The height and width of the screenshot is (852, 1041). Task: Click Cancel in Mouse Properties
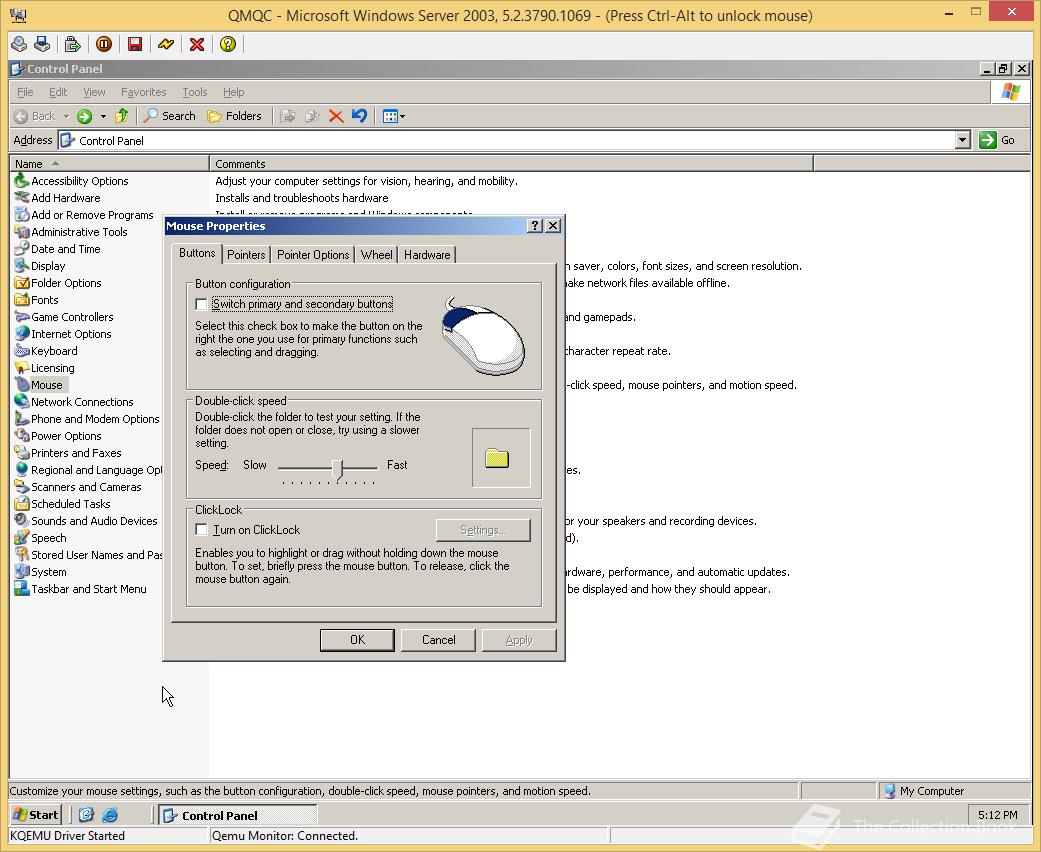(x=438, y=640)
